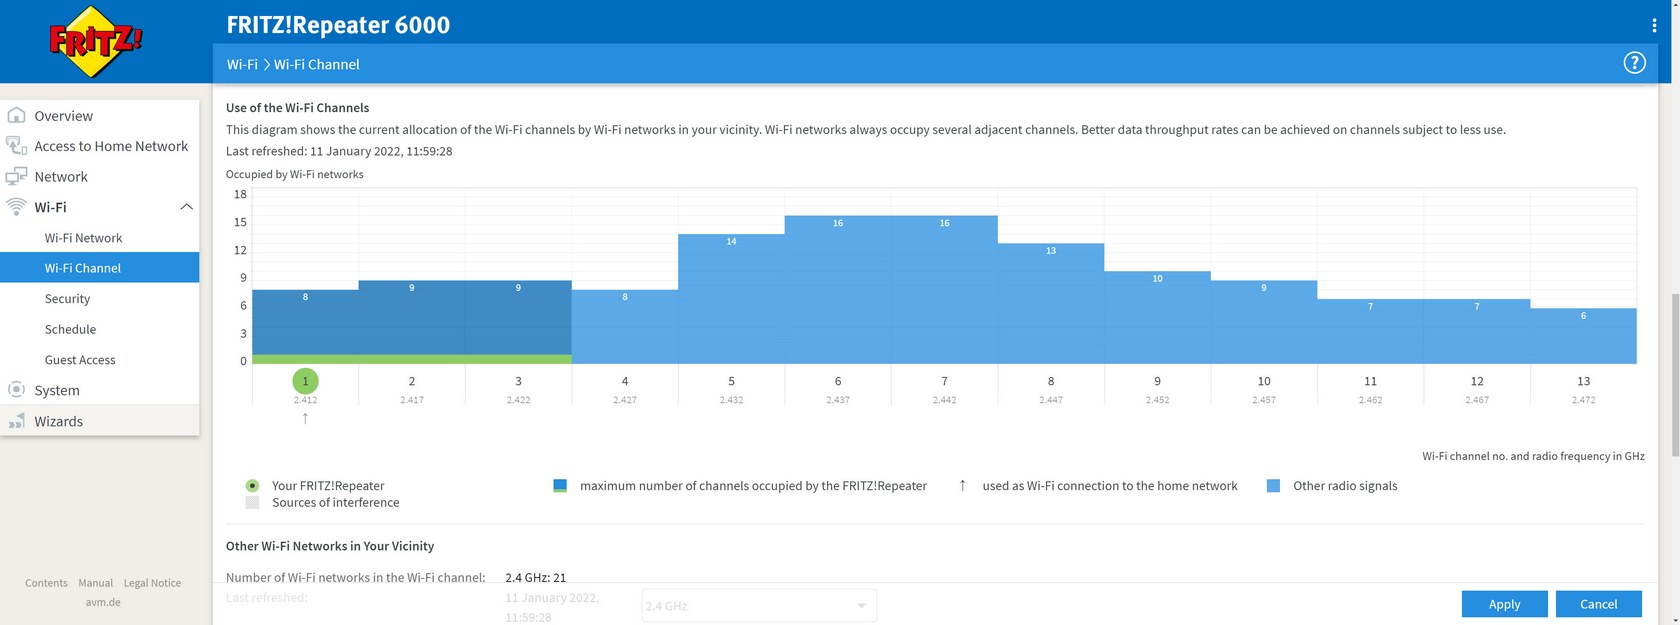Click the Your FRITZ!Repeater legend icon

point(252,485)
